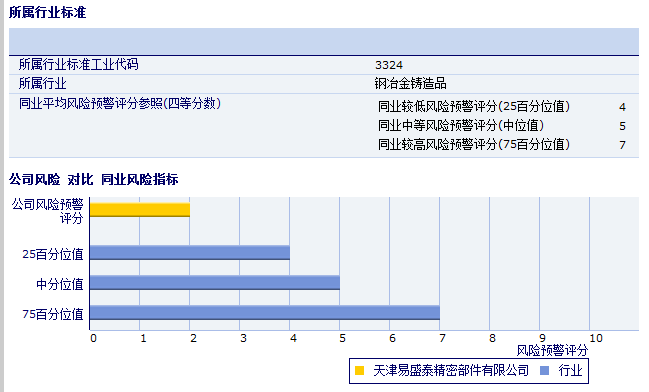Click the 风险预警评分 axis title
This screenshot has width=649, height=392.
(x=552, y=351)
